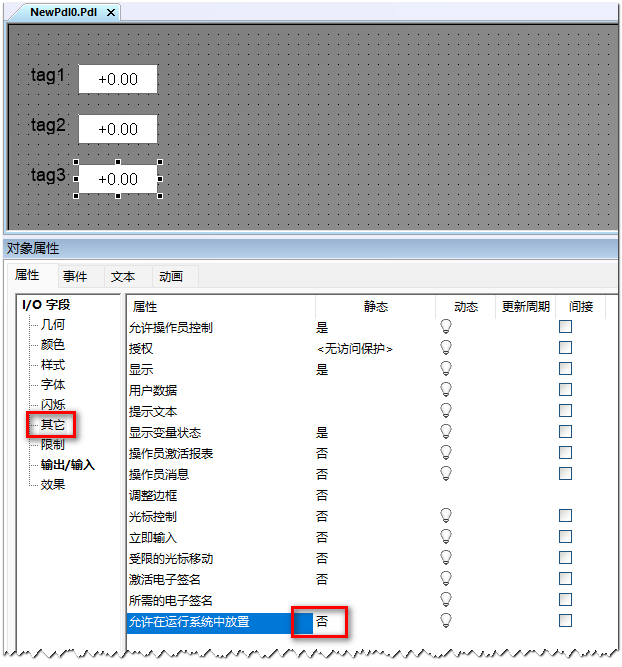Click the lightbulb icon for 光标控制
This screenshot has width=622, height=667.
pos(446,516)
